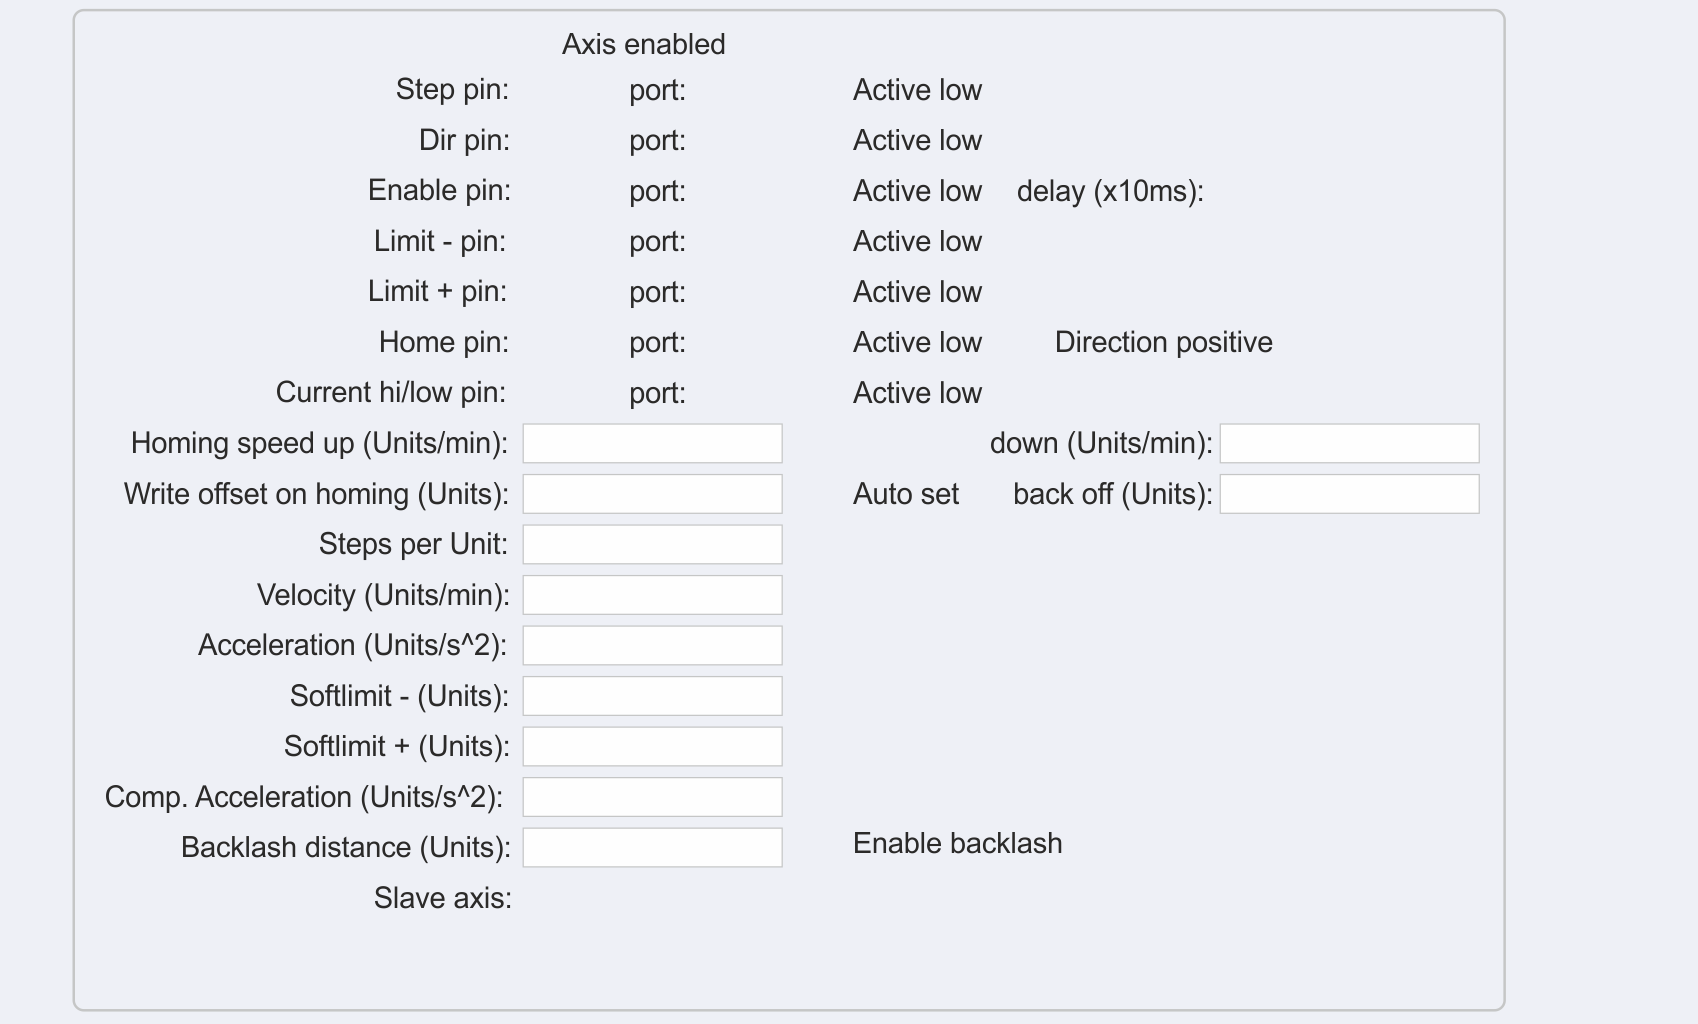Toggle the Enable backlash option

[x=957, y=843]
